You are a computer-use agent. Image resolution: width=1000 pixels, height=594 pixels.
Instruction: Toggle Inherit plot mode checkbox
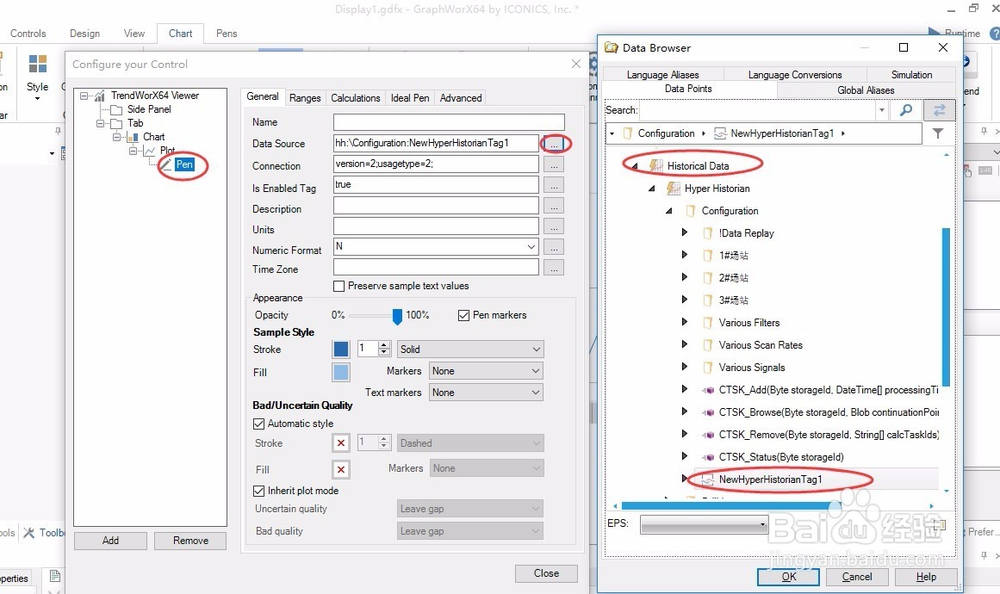[259, 491]
